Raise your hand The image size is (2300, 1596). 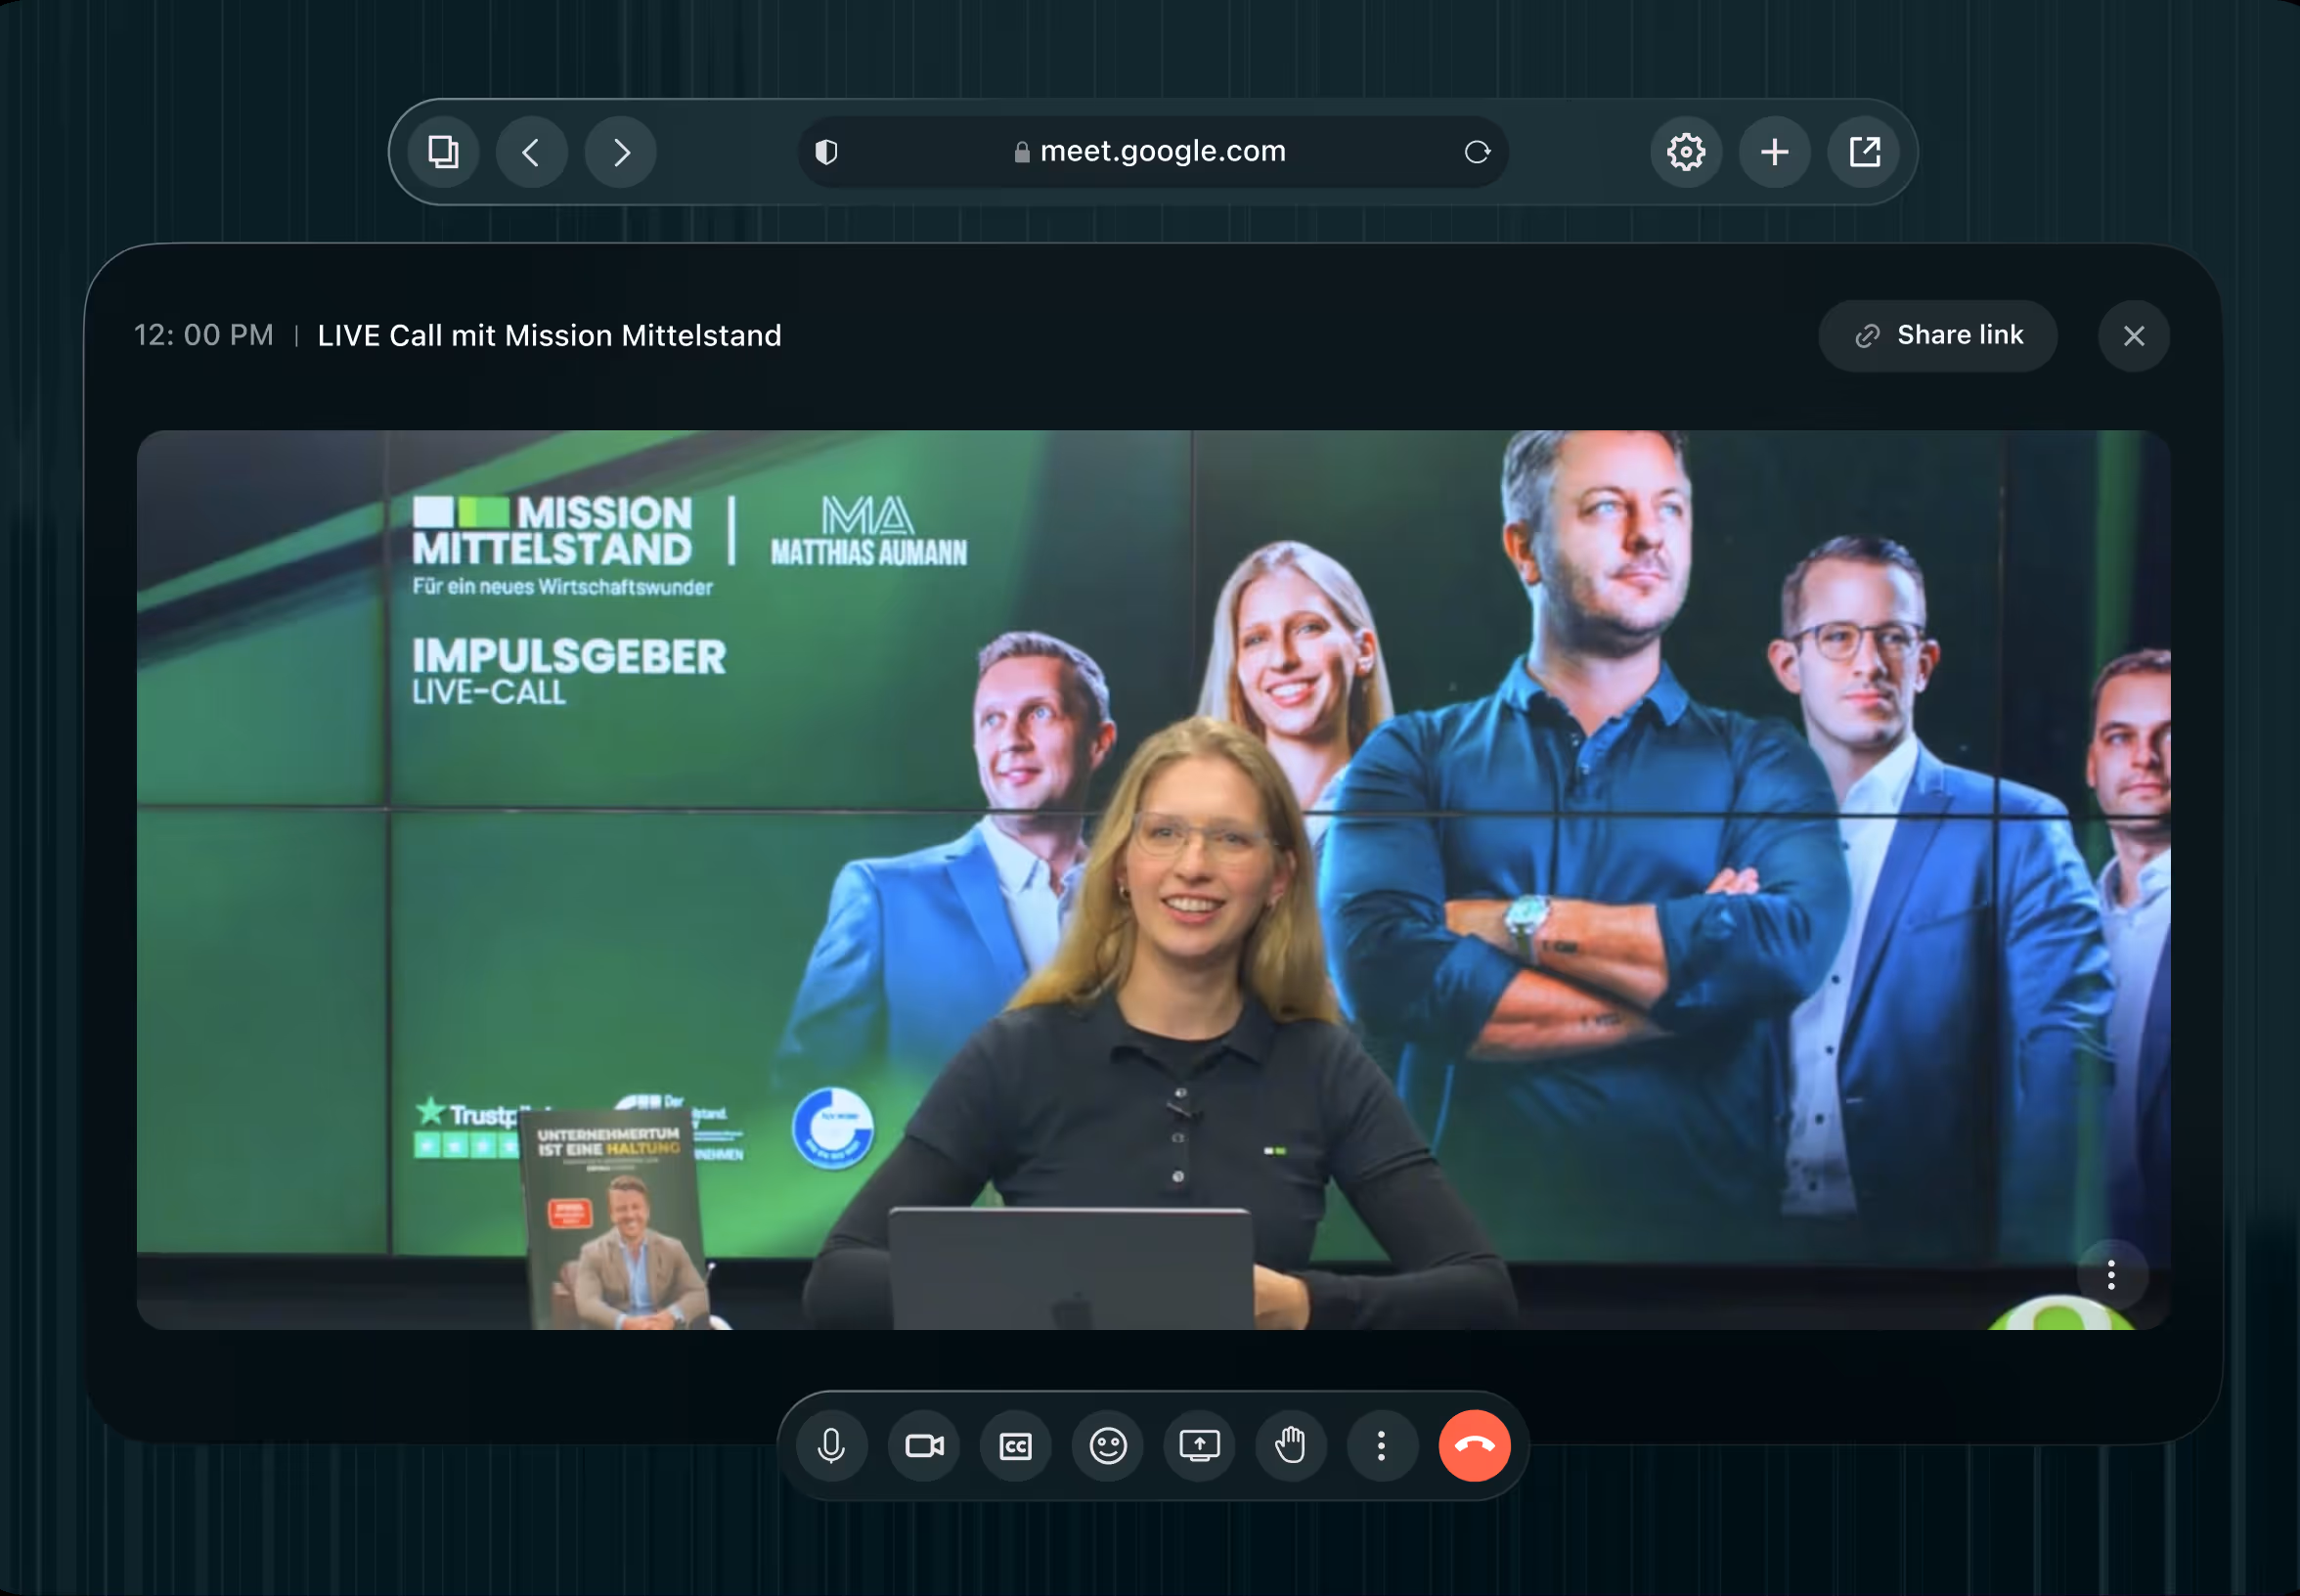(x=1291, y=1446)
